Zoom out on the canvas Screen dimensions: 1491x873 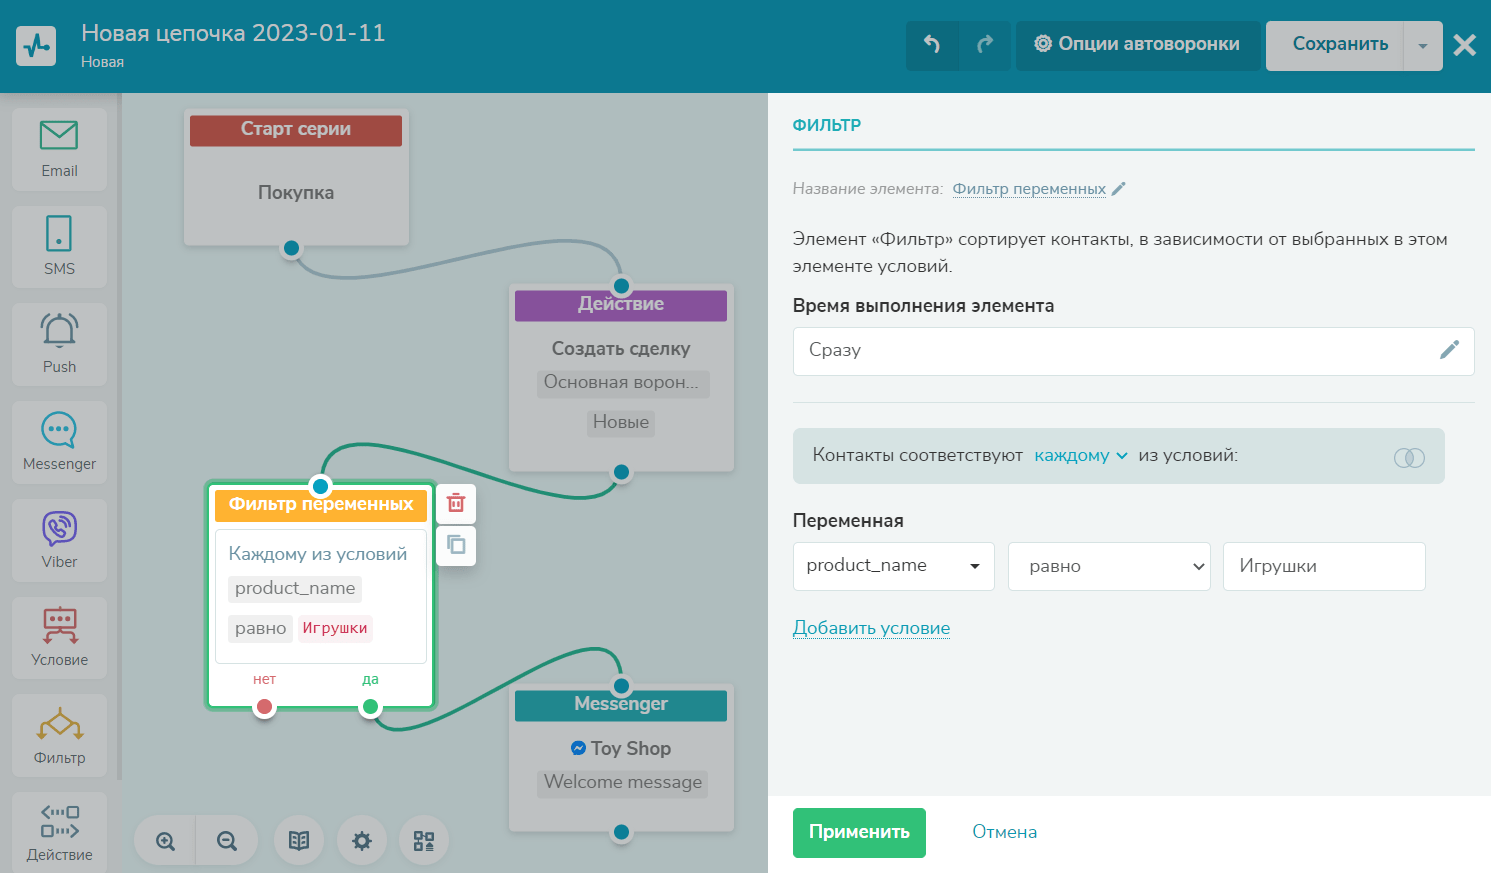tap(227, 841)
